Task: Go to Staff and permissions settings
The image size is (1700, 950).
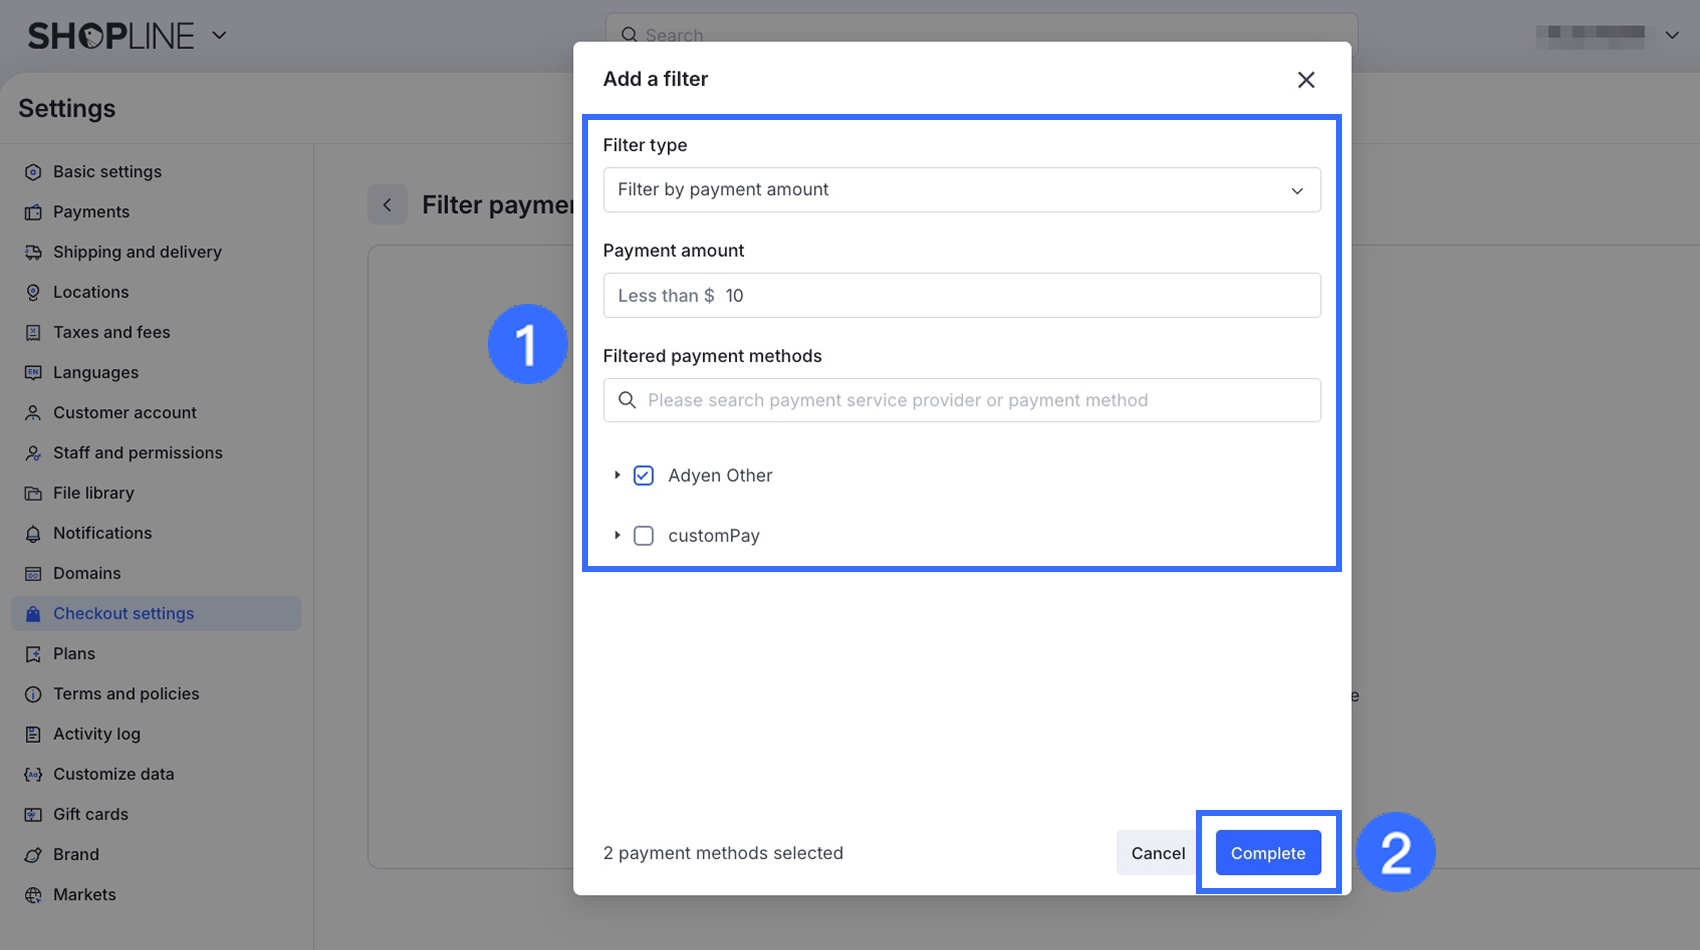Action: 137,453
